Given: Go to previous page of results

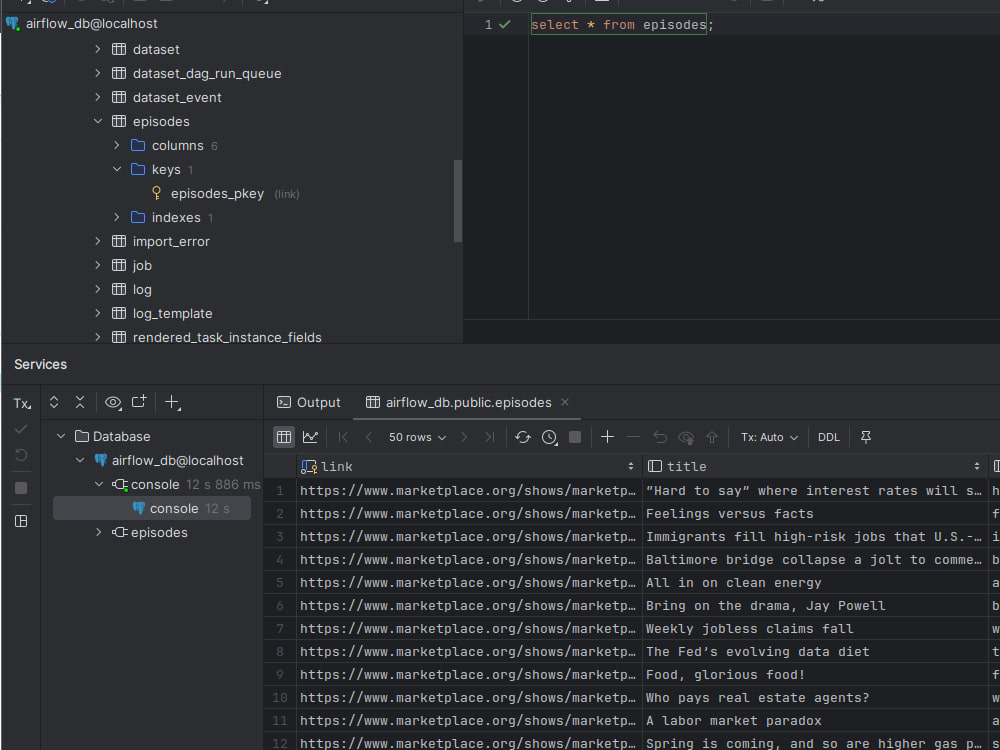Looking at the screenshot, I should tap(369, 437).
